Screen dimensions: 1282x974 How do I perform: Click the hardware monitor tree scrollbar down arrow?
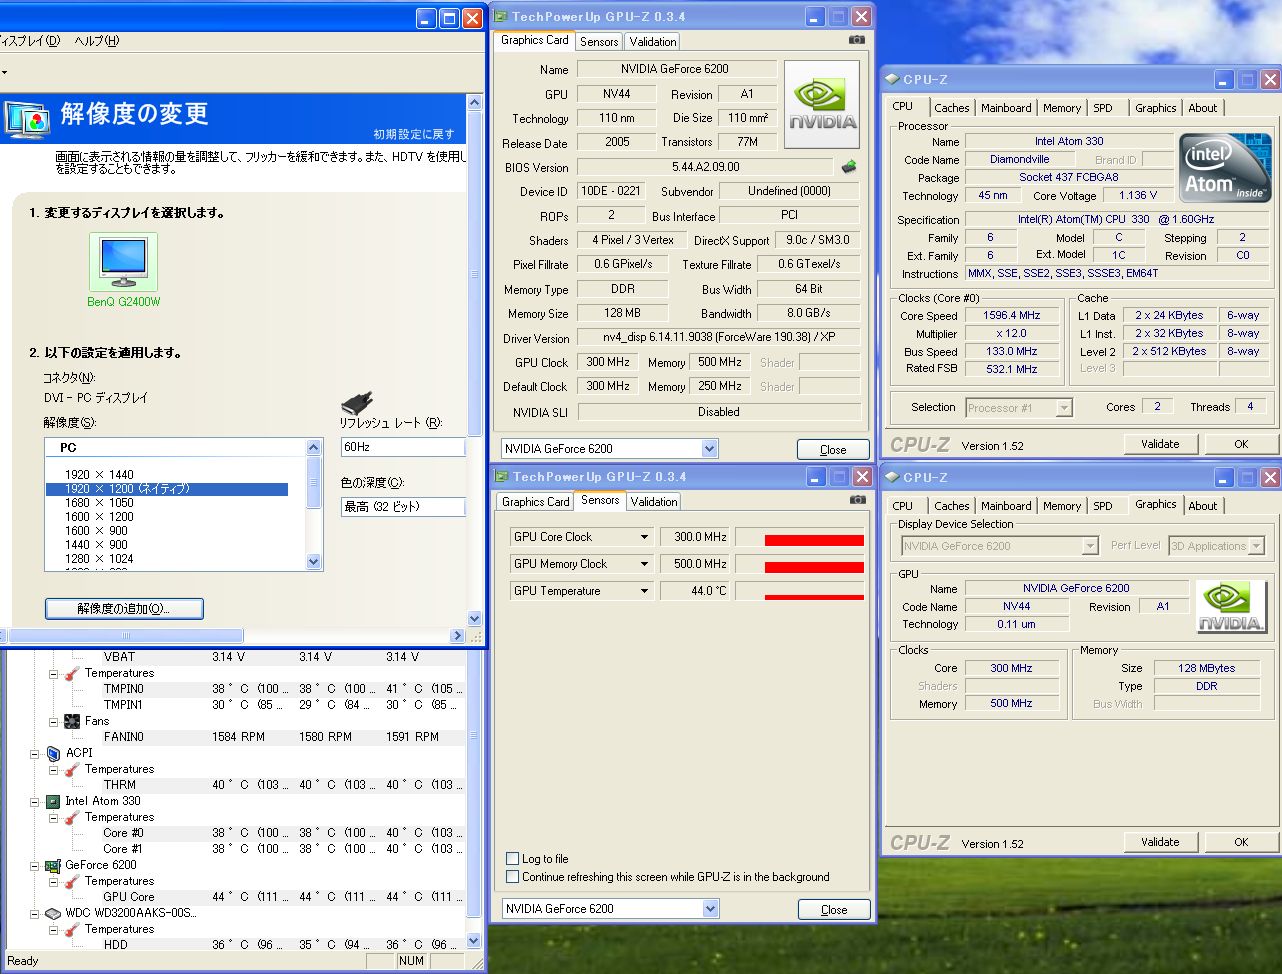coord(475,940)
